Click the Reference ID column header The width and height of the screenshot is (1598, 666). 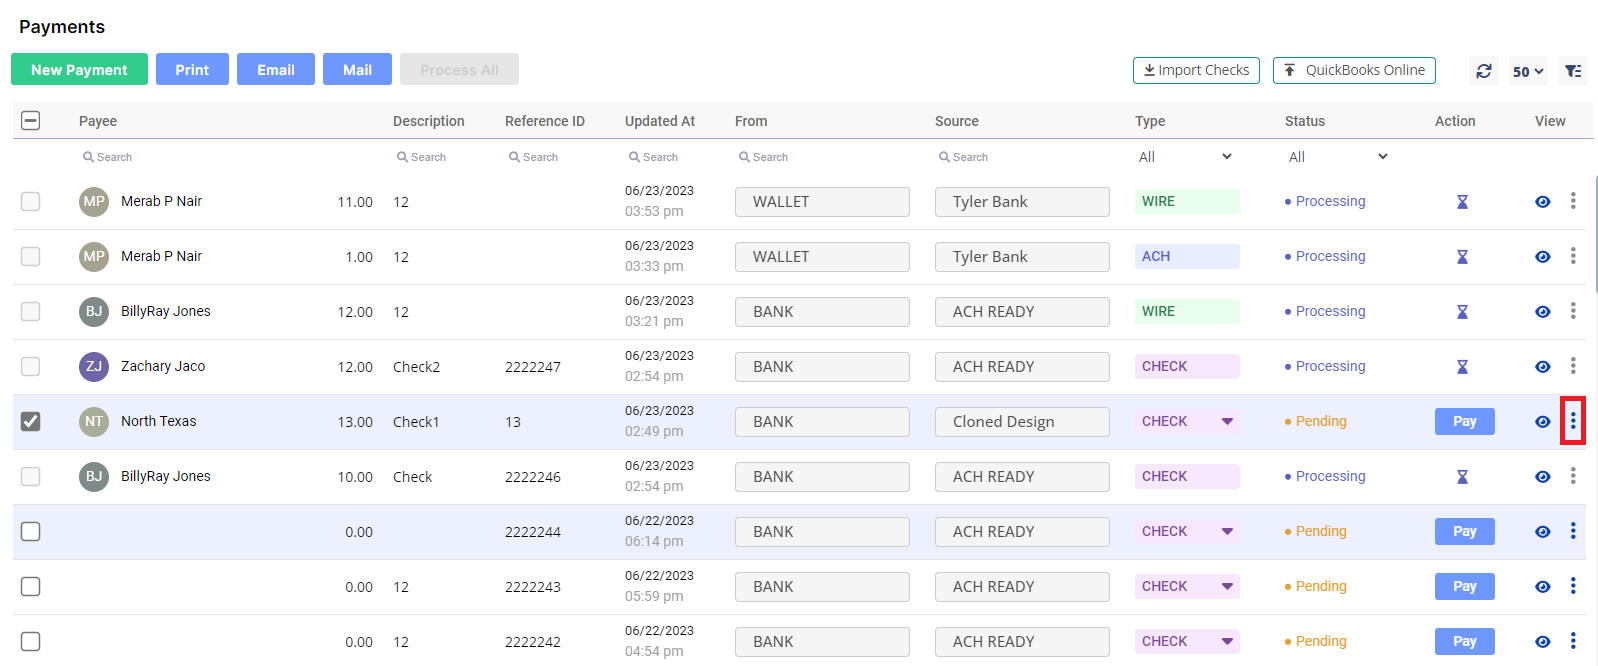(545, 121)
